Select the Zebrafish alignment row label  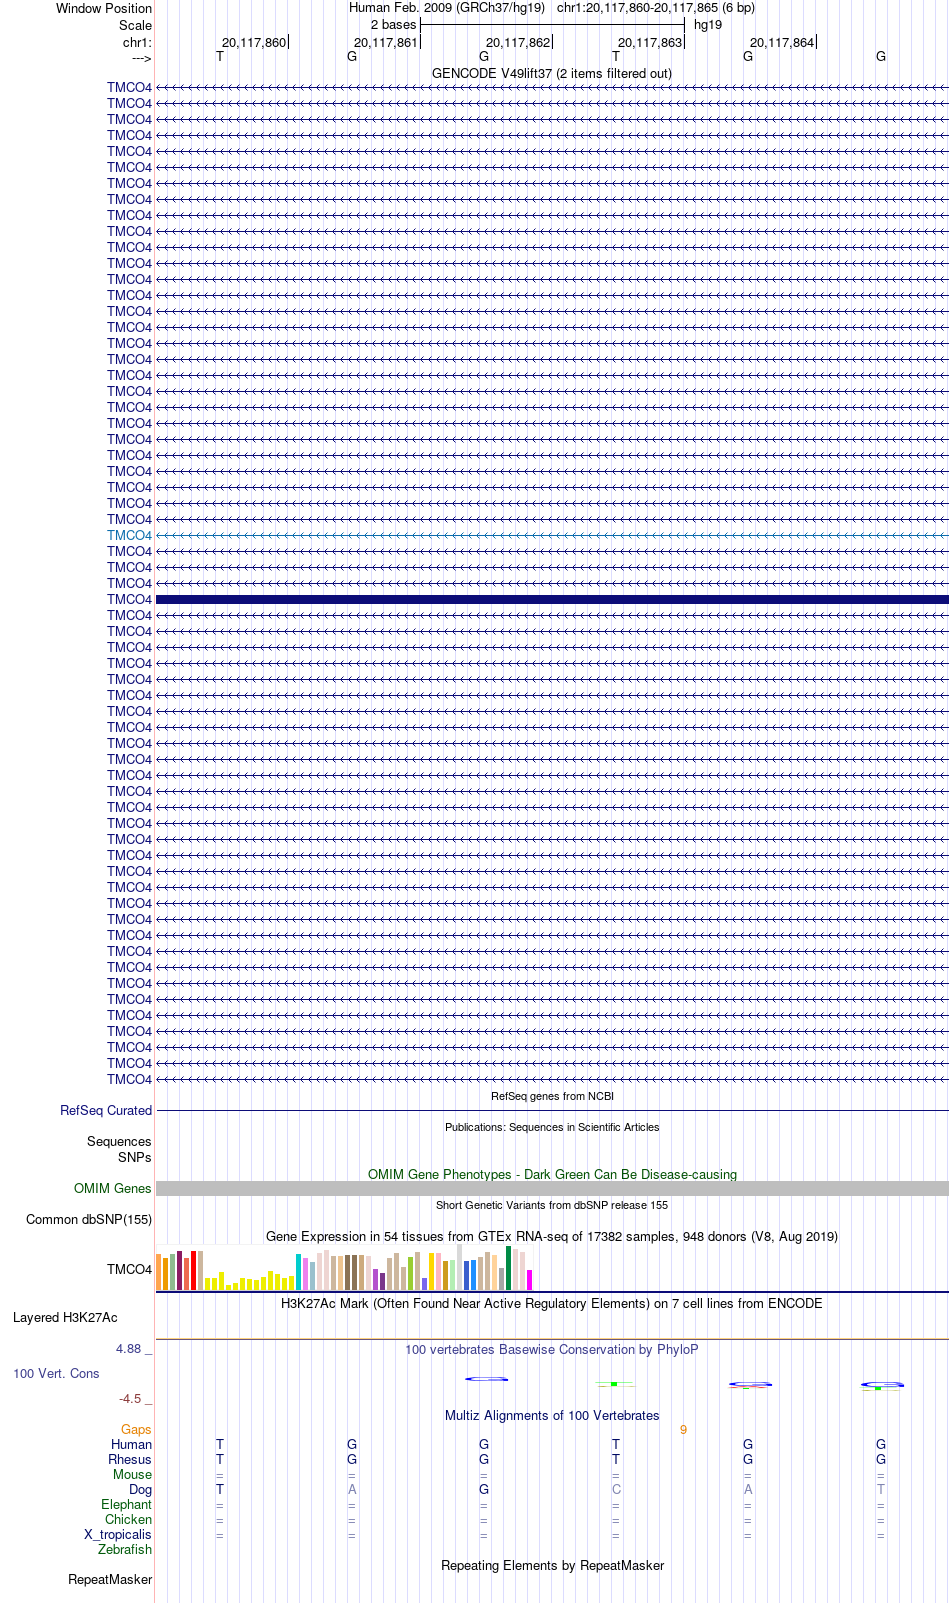click(x=125, y=1549)
